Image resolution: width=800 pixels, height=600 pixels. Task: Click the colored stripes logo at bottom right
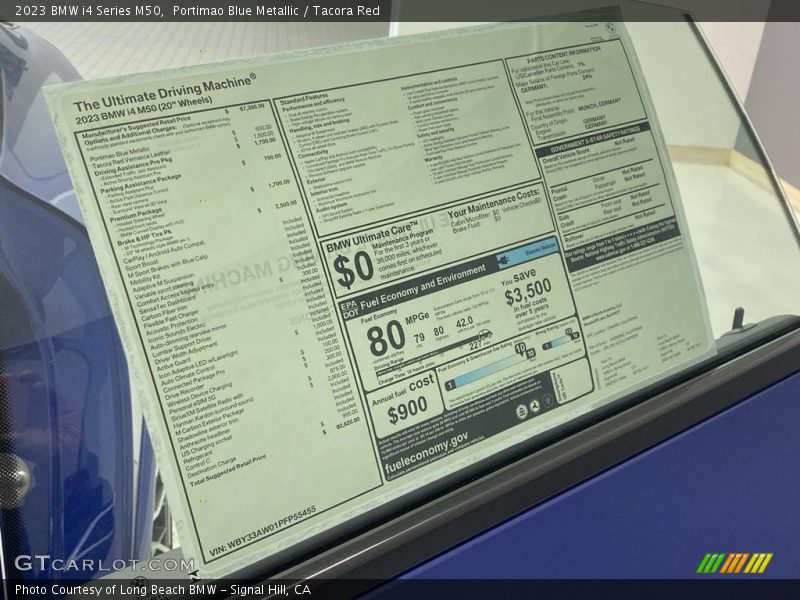[x=734, y=563]
